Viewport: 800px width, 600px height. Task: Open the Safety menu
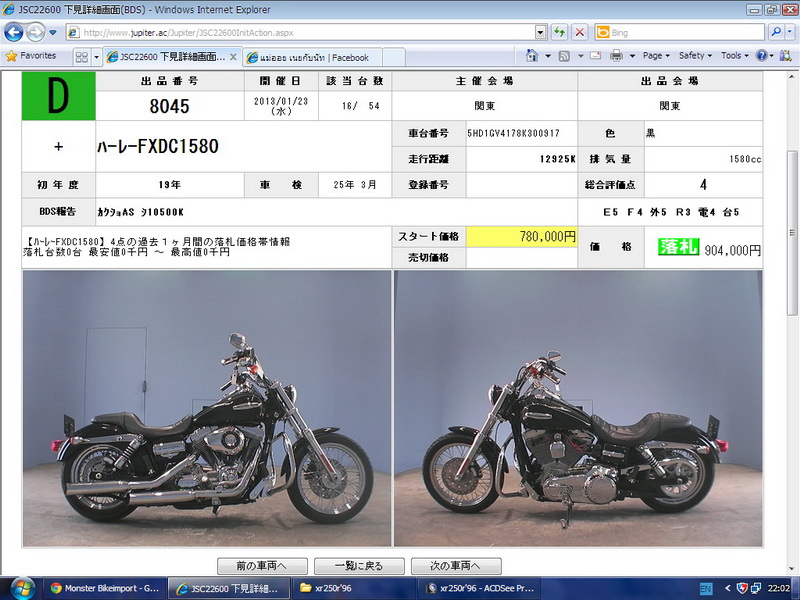695,56
